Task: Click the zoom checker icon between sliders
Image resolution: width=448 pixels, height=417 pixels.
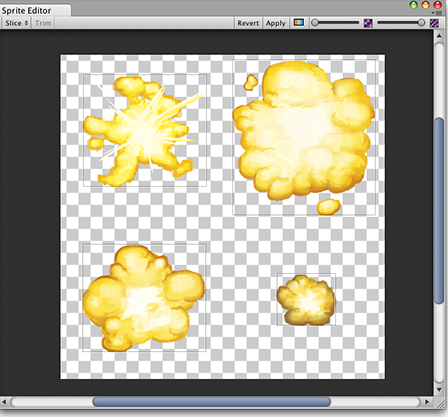Action: pyautogui.click(x=368, y=23)
